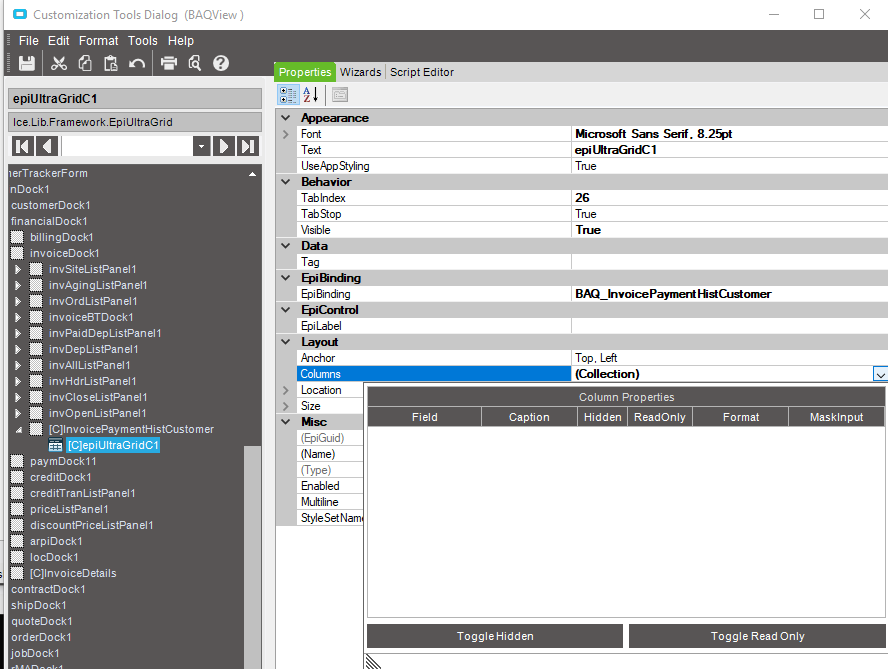
Task: Sort properties alphabetically with A-Z icon
Action: [x=311, y=95]
